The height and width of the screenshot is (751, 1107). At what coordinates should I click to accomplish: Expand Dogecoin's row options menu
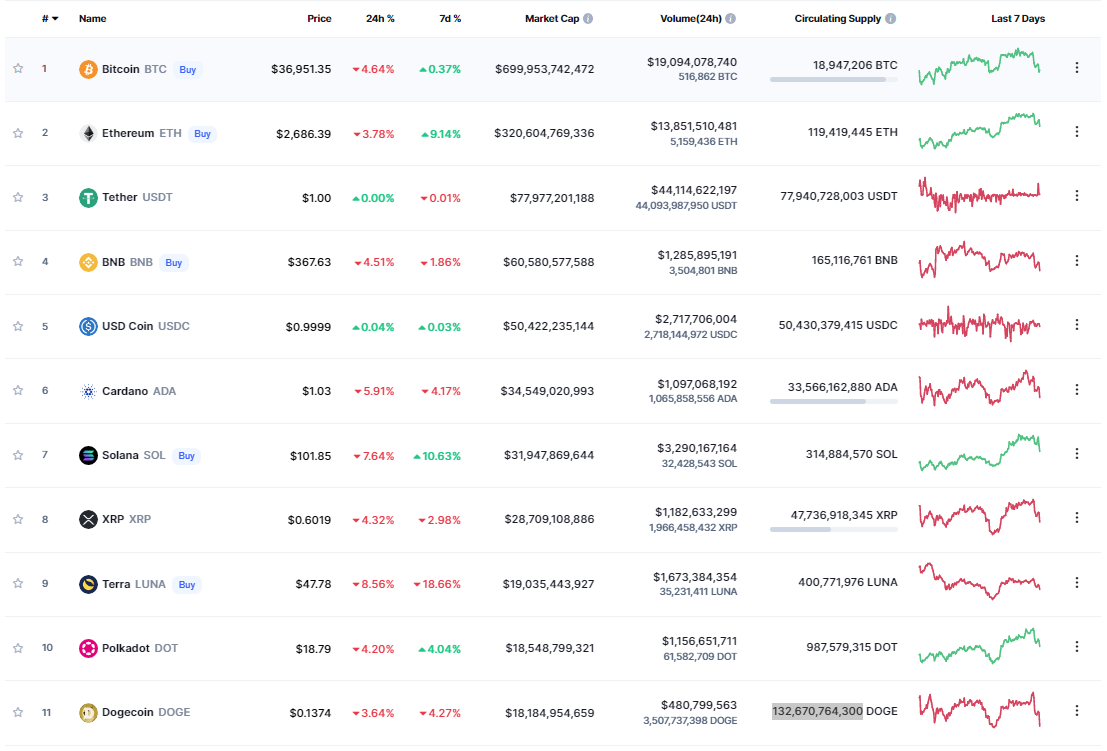(x=1077, y=711)
